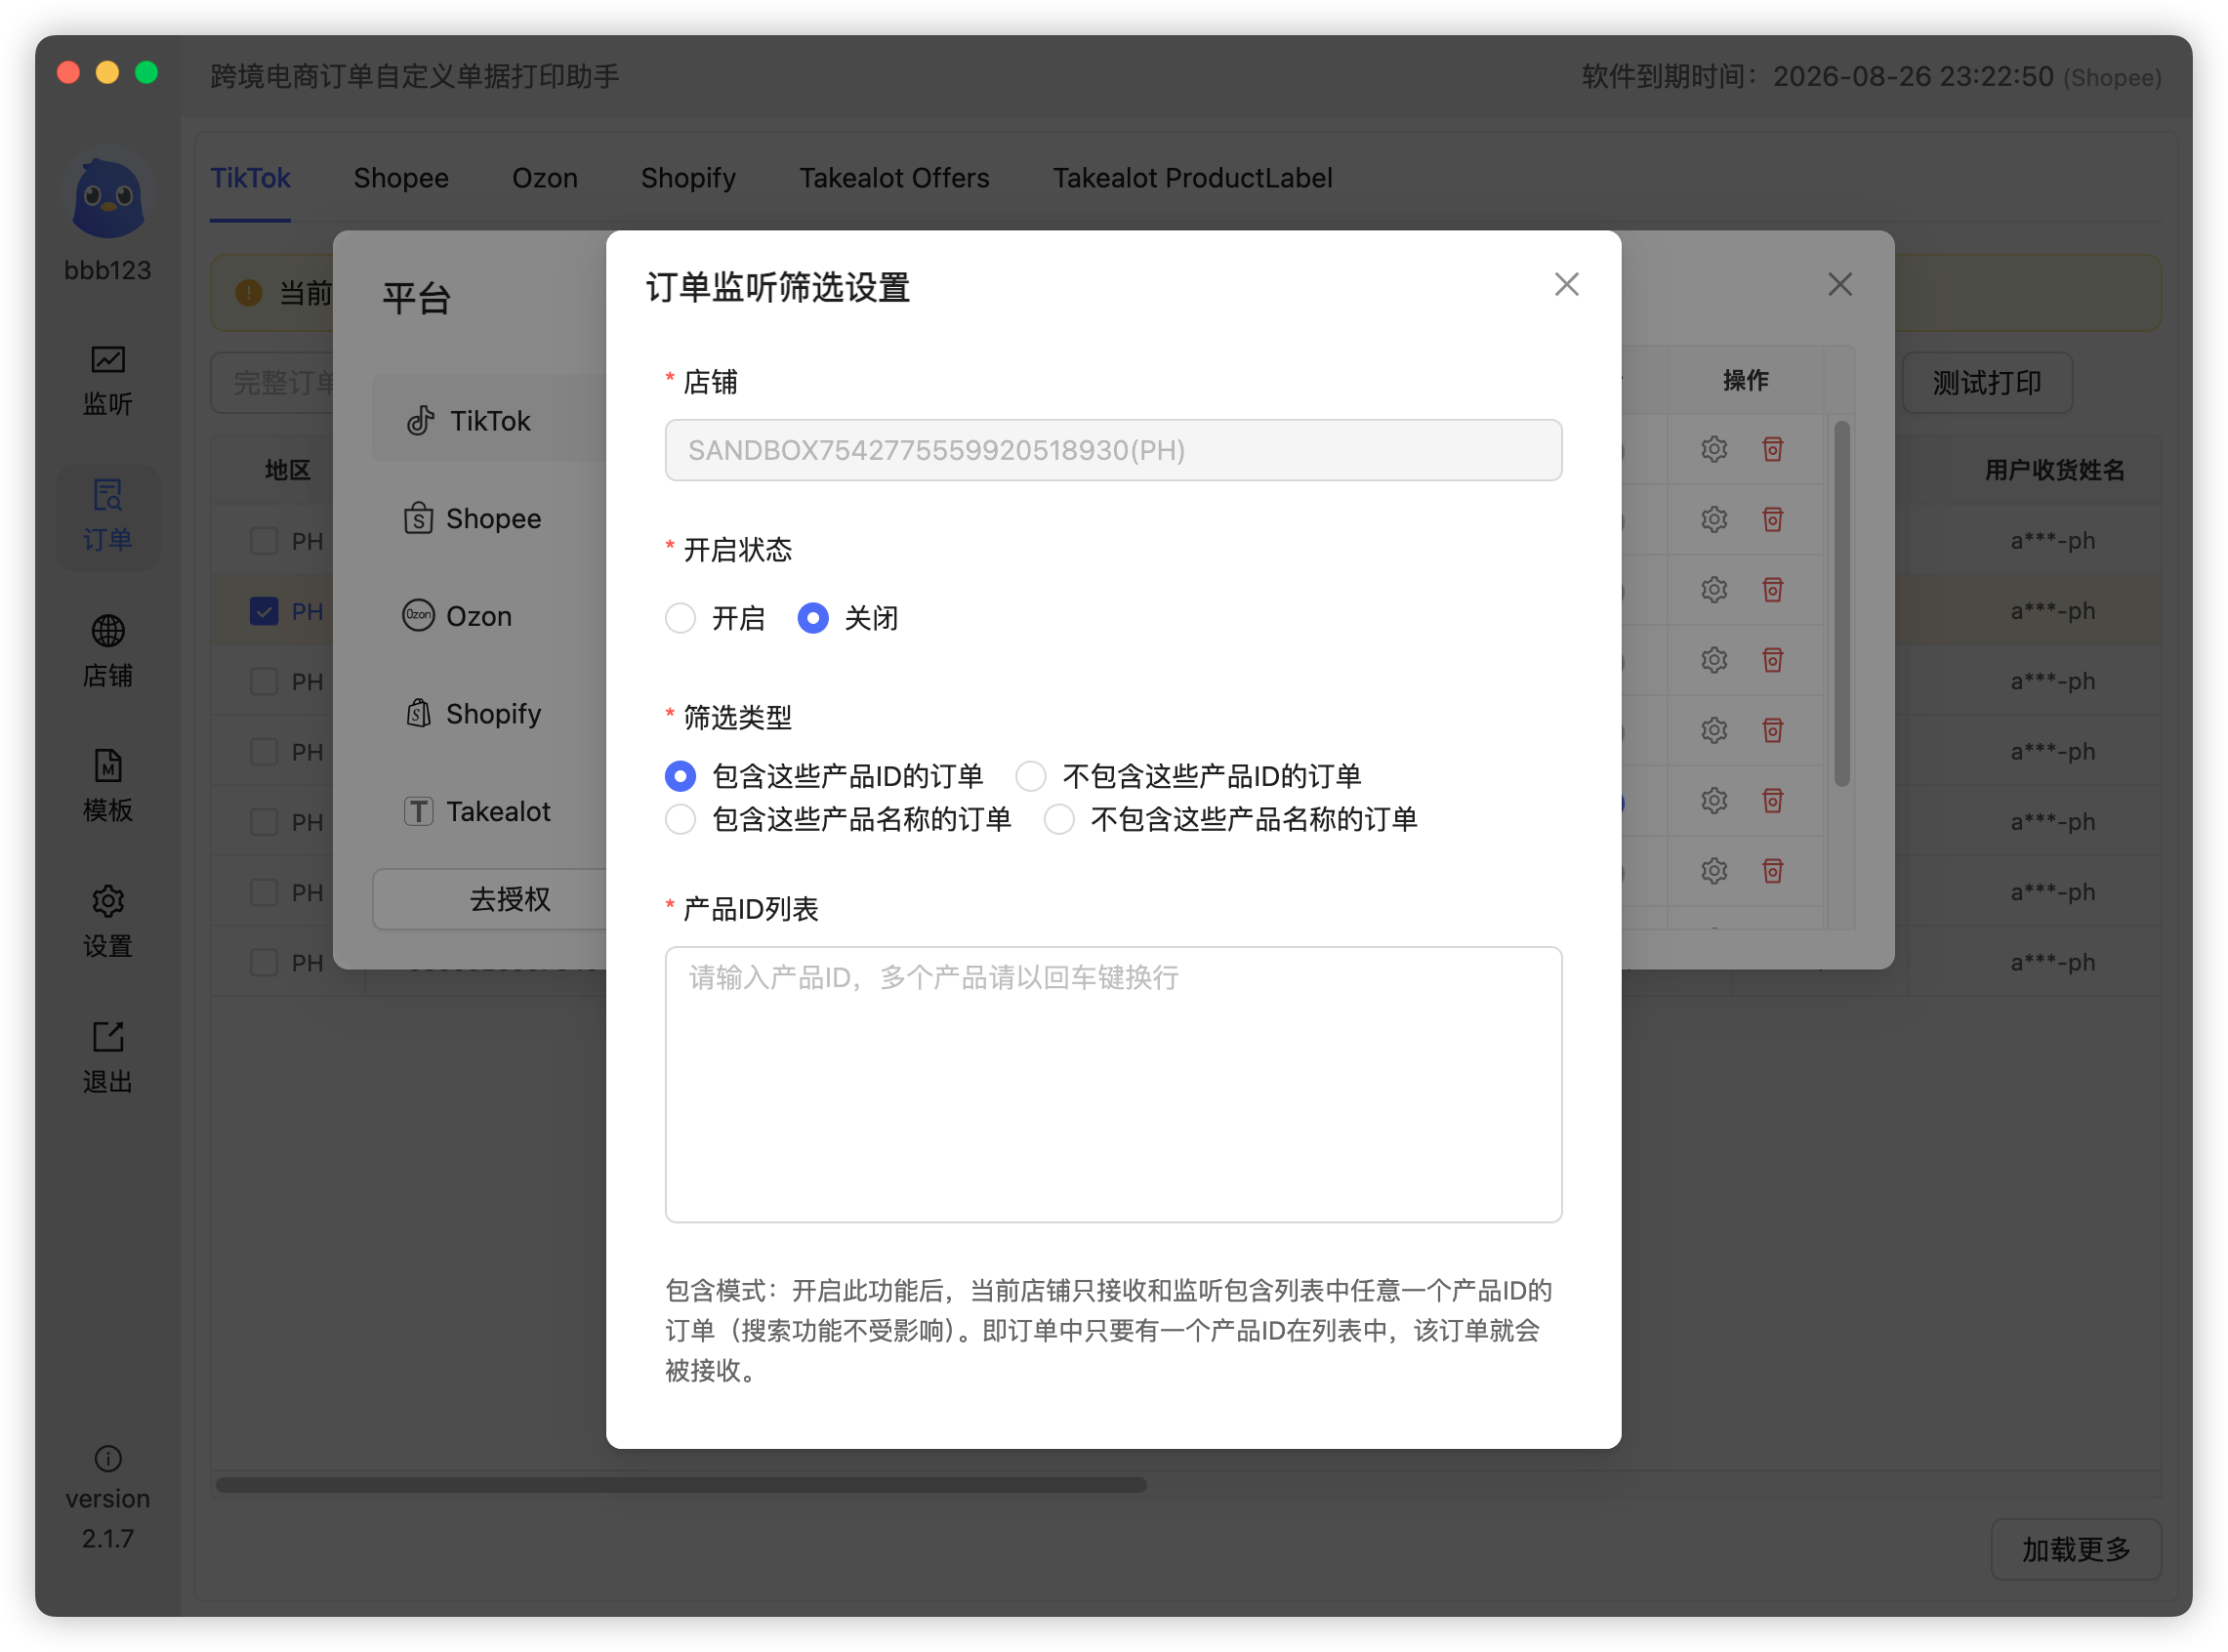2228x1652 pixels.
Task: Choose 包含这些产品ID的订单 filter type
Action: (x=680, y=776)
